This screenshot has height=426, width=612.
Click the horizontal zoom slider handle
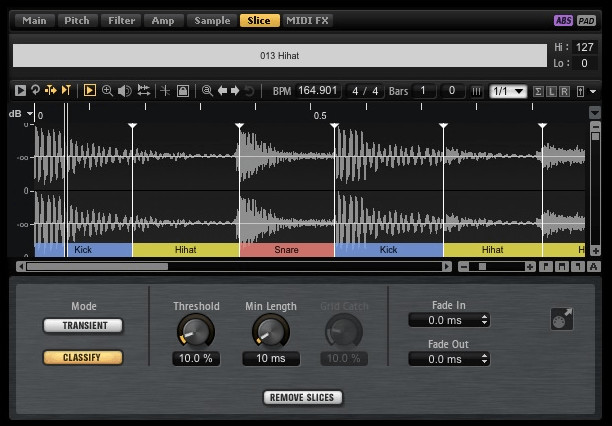[482, 267]
